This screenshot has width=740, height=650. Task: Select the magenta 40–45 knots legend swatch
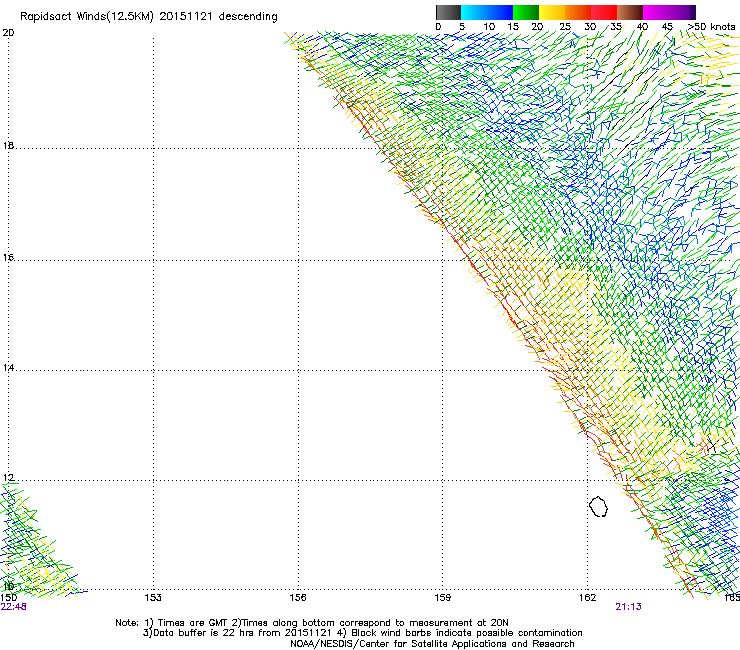click(656, 12)
